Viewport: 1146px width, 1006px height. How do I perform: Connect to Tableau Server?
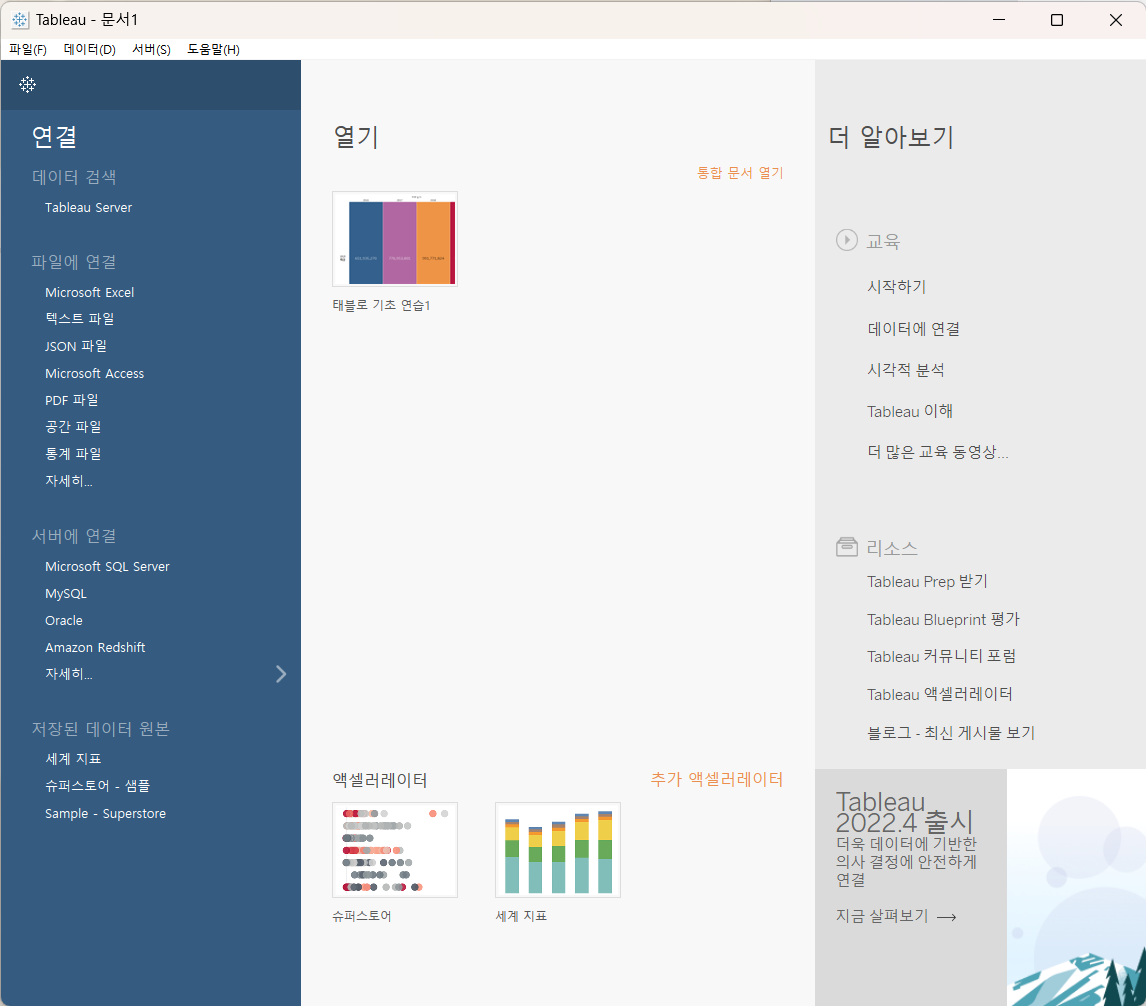point(88,208)
